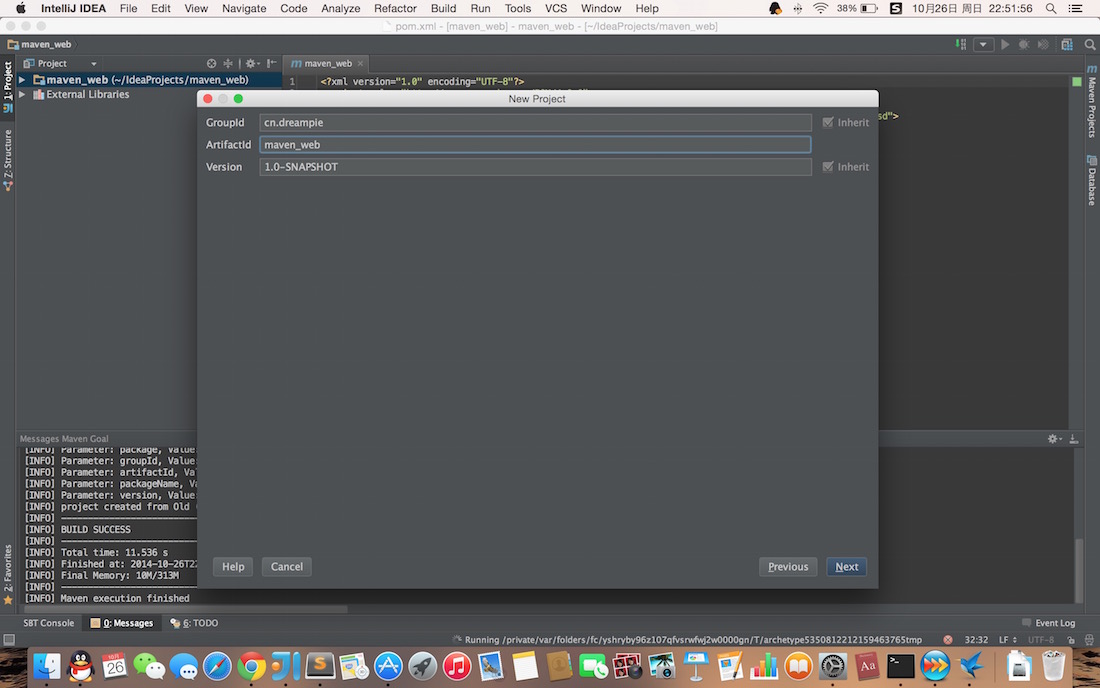Screen dimensions: 1100x688
Task: Click the Run play icon in the toolbar
Action: pyautogui.click(x=1005, y=44)
